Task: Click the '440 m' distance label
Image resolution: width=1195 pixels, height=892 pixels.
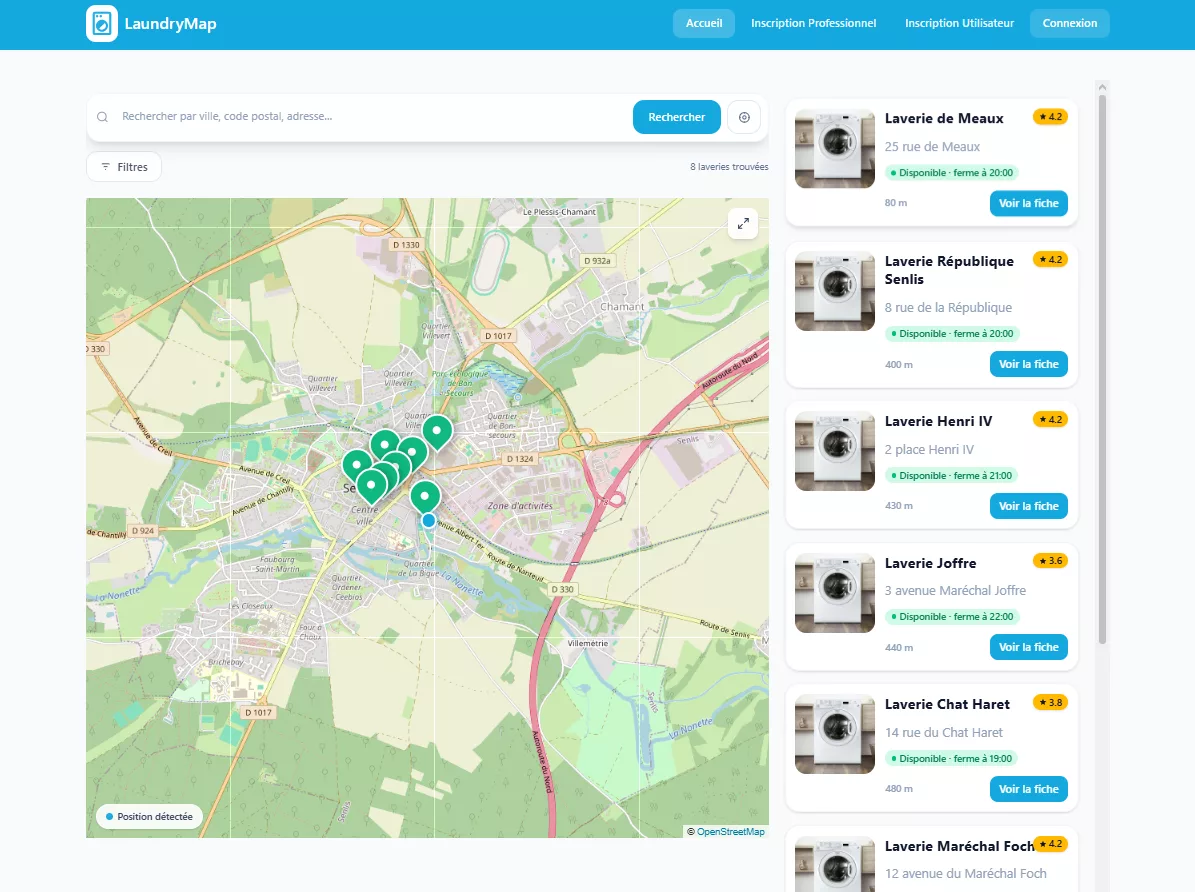Action: pyautogui.click(x=899, y=647)
